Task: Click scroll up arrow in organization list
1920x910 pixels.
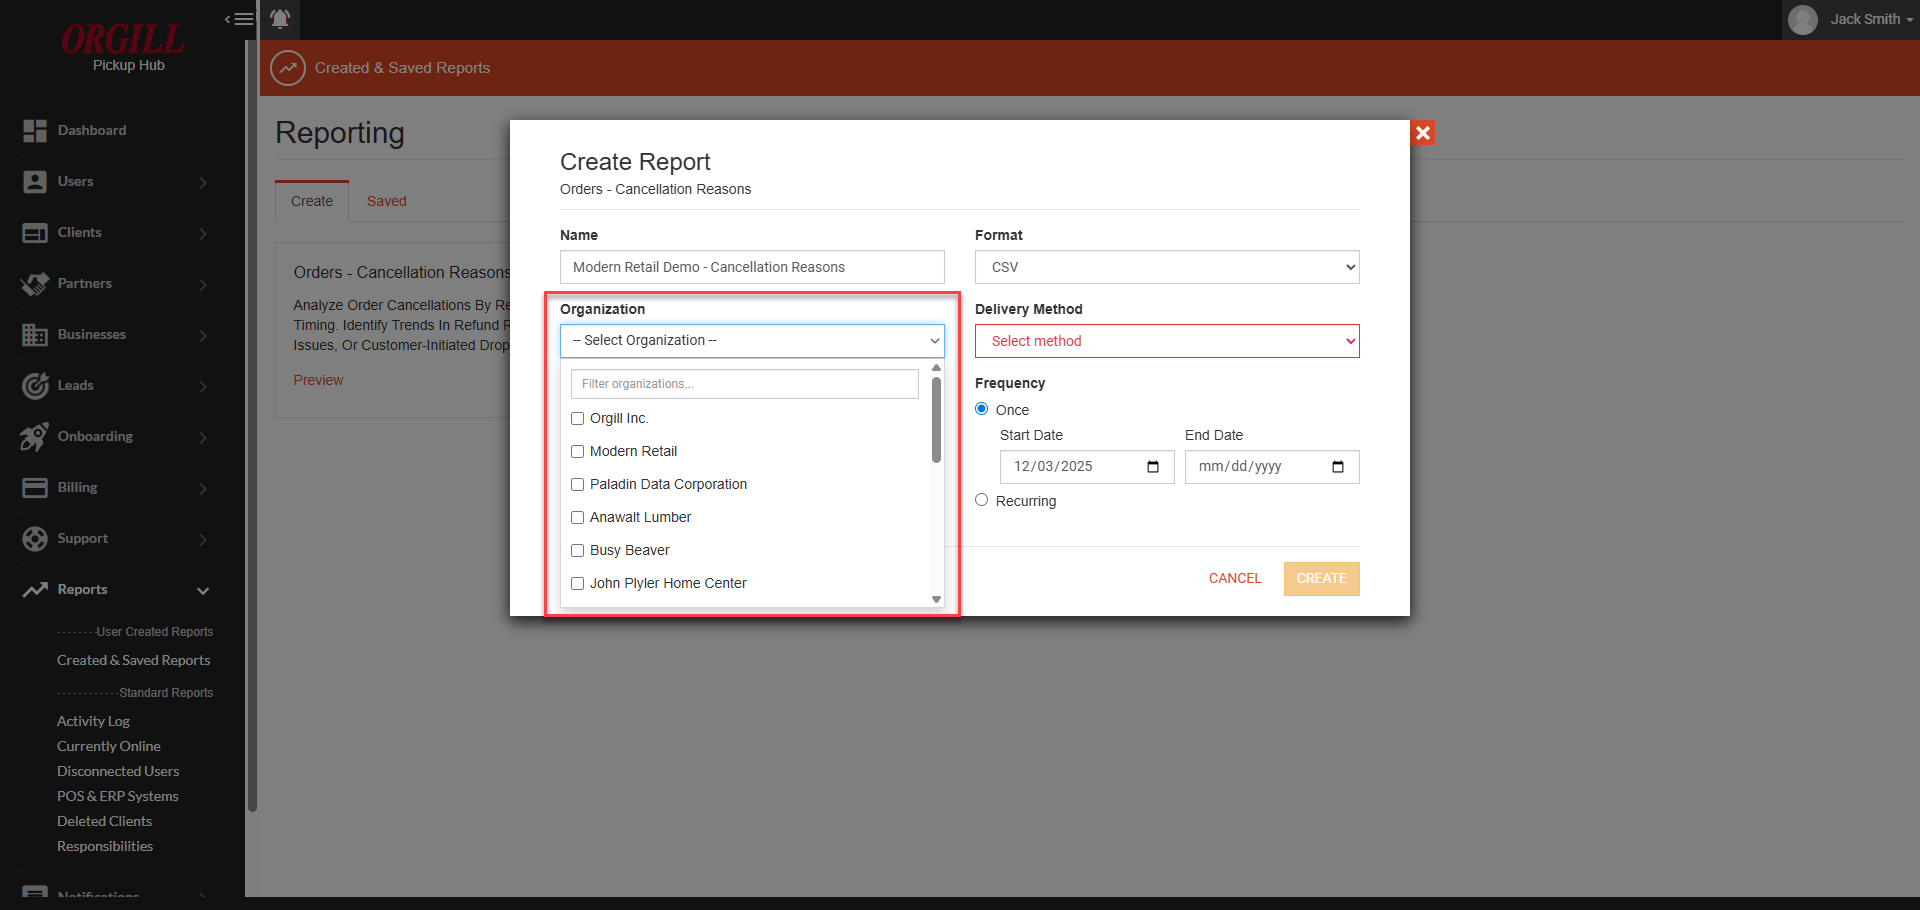Action: click(937, 368)
